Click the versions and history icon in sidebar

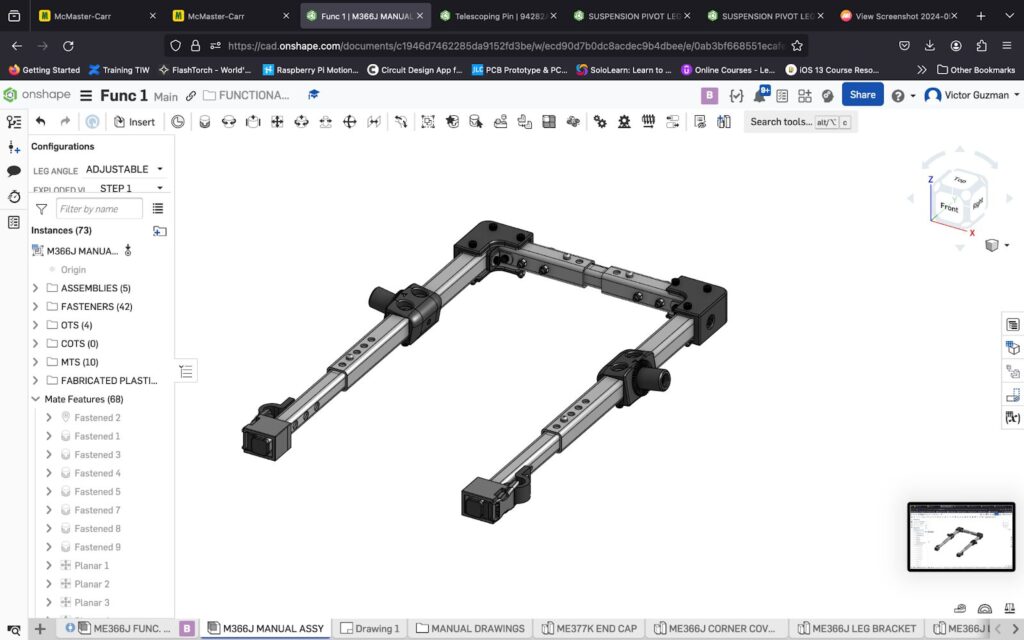pos(14,197)
